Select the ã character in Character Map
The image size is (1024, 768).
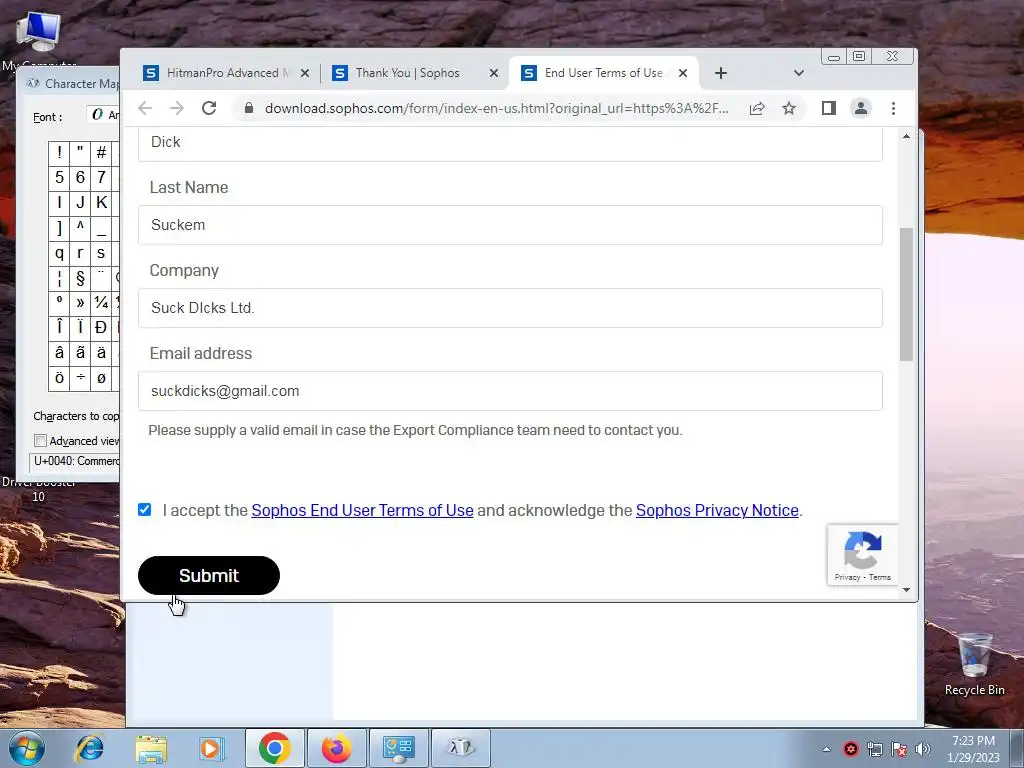[80, 353]
